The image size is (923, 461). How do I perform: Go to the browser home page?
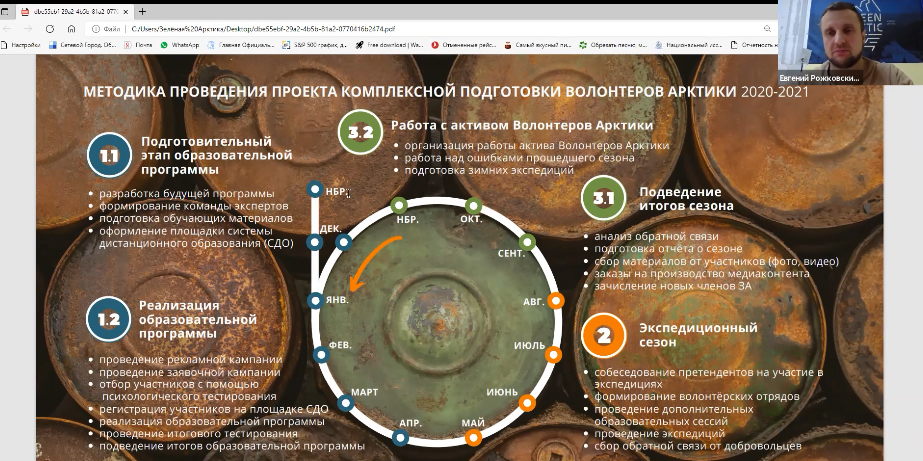(71, 28)
